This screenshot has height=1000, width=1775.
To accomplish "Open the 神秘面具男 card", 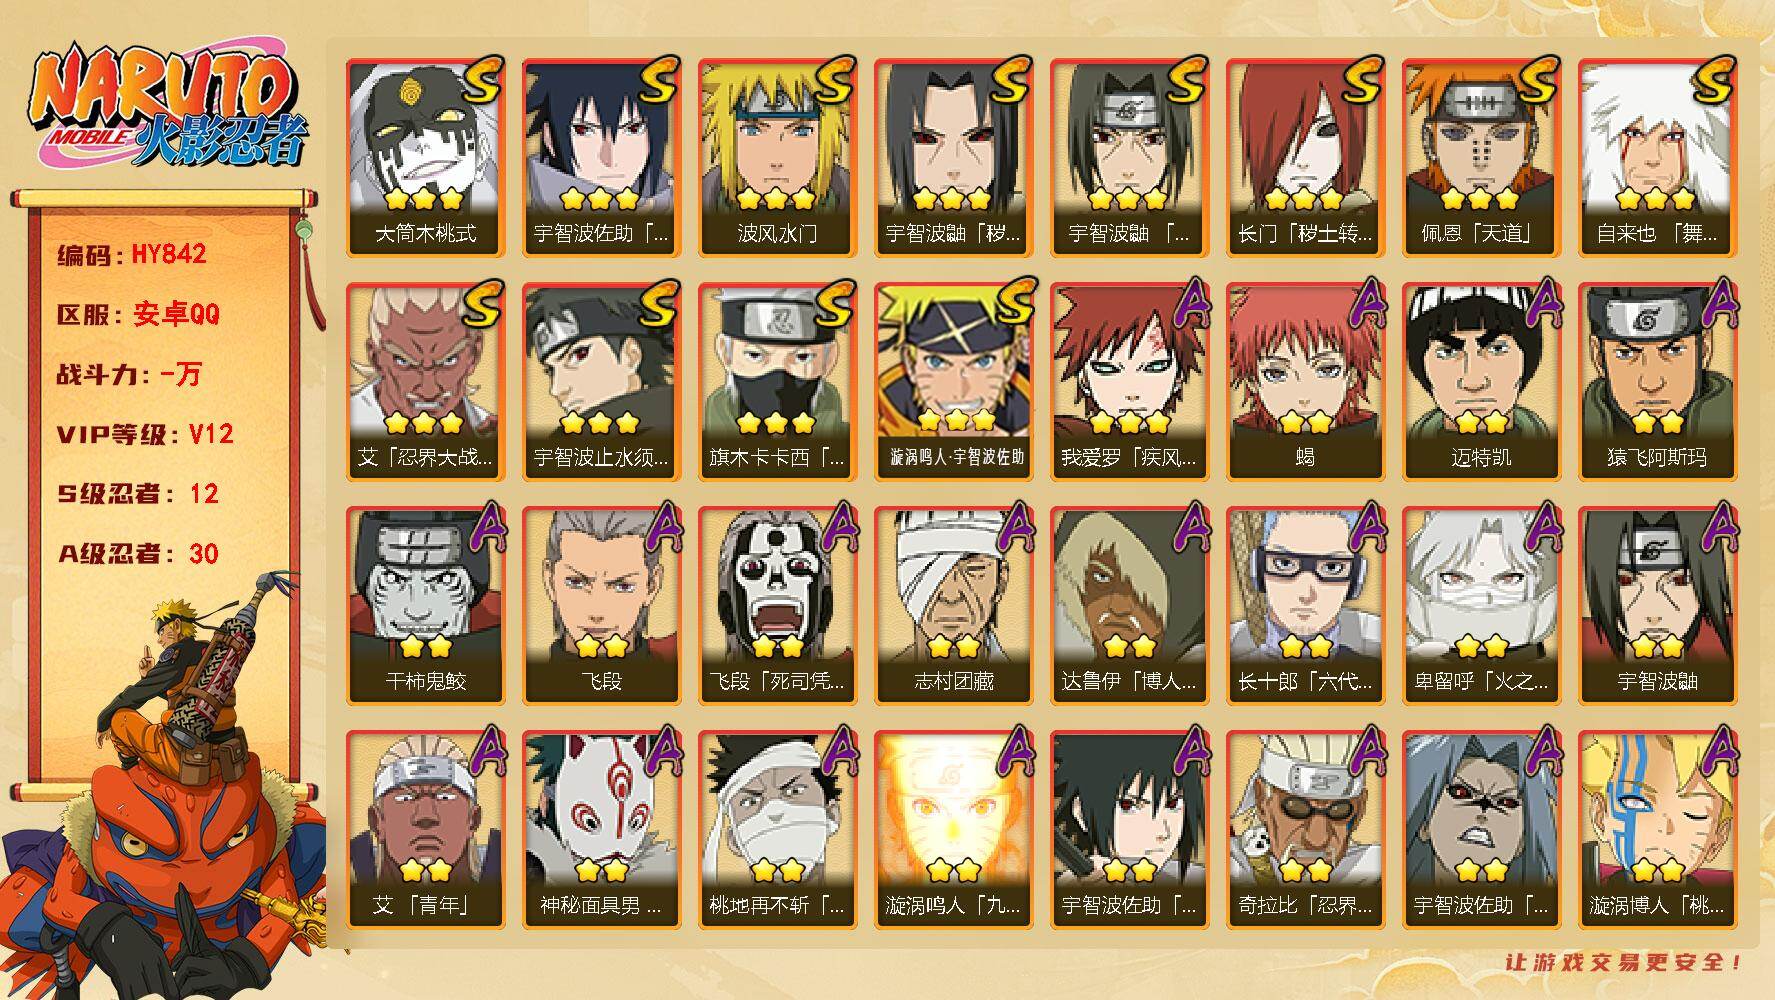I will point(601,829).
